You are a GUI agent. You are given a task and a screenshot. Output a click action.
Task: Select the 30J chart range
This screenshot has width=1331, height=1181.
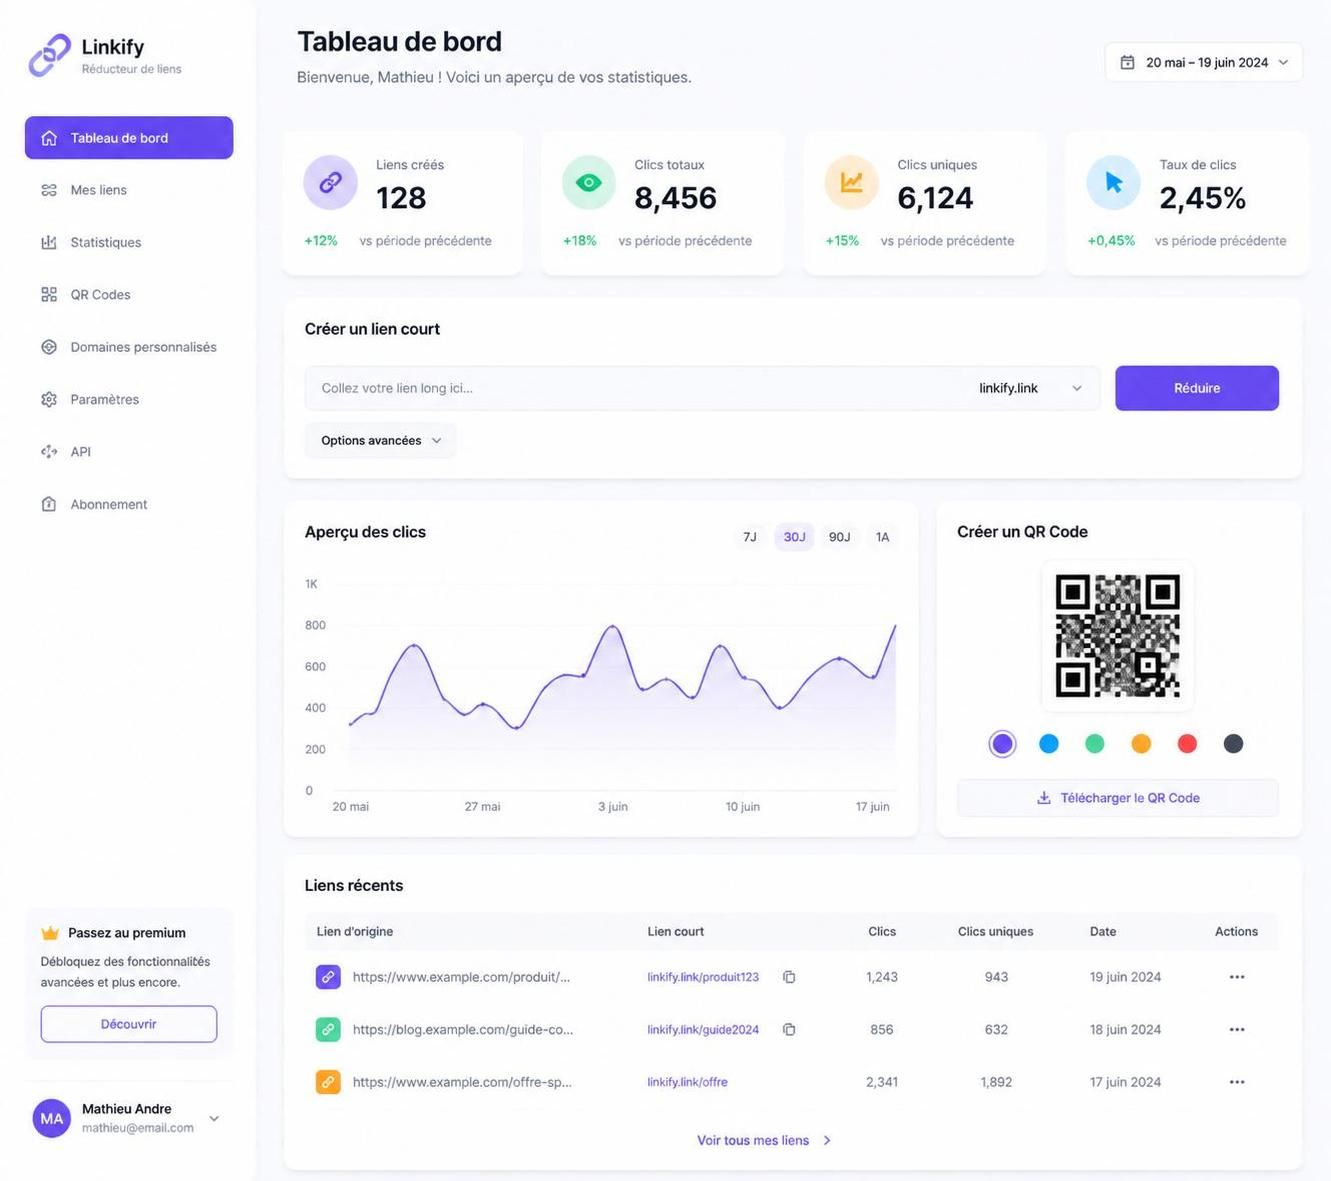tap(795, 537)
